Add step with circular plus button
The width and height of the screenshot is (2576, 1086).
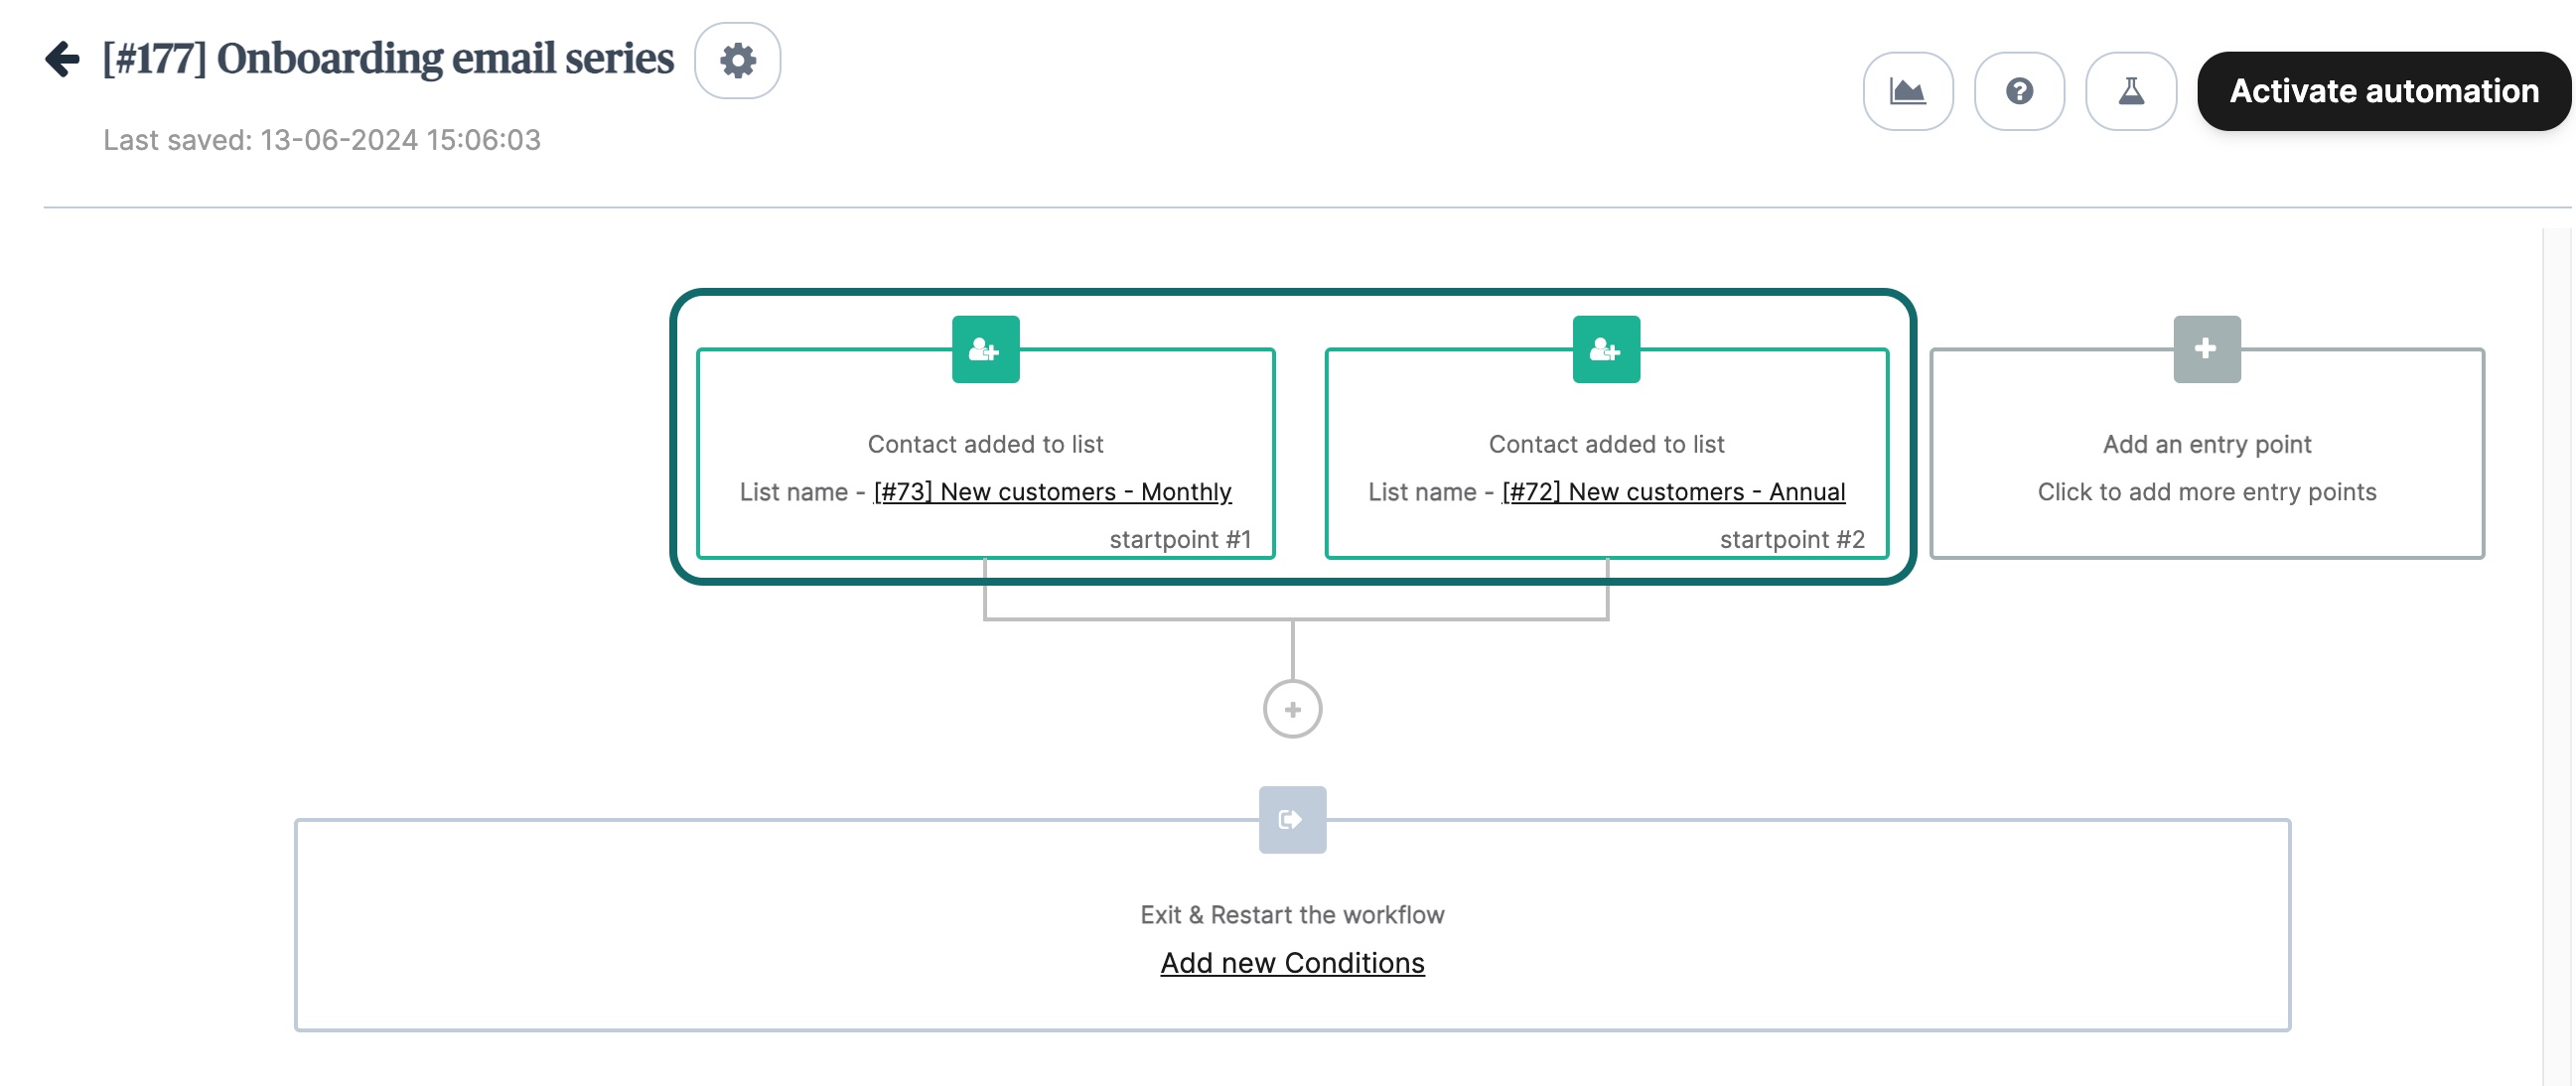[x=1291, y=709]
